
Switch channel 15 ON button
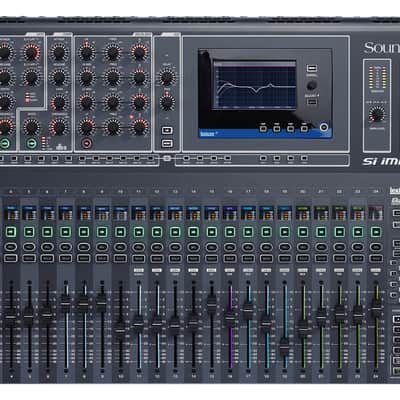pos(212,232)
